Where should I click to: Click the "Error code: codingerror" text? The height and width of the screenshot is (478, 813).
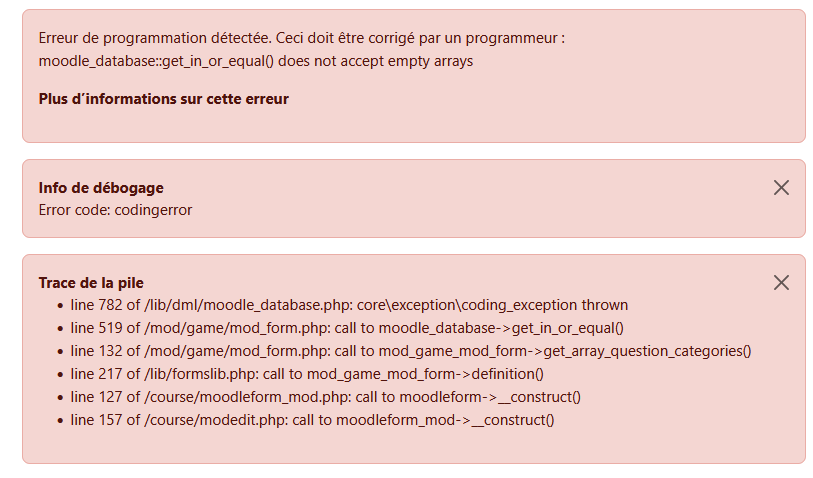tap(115, 210)
